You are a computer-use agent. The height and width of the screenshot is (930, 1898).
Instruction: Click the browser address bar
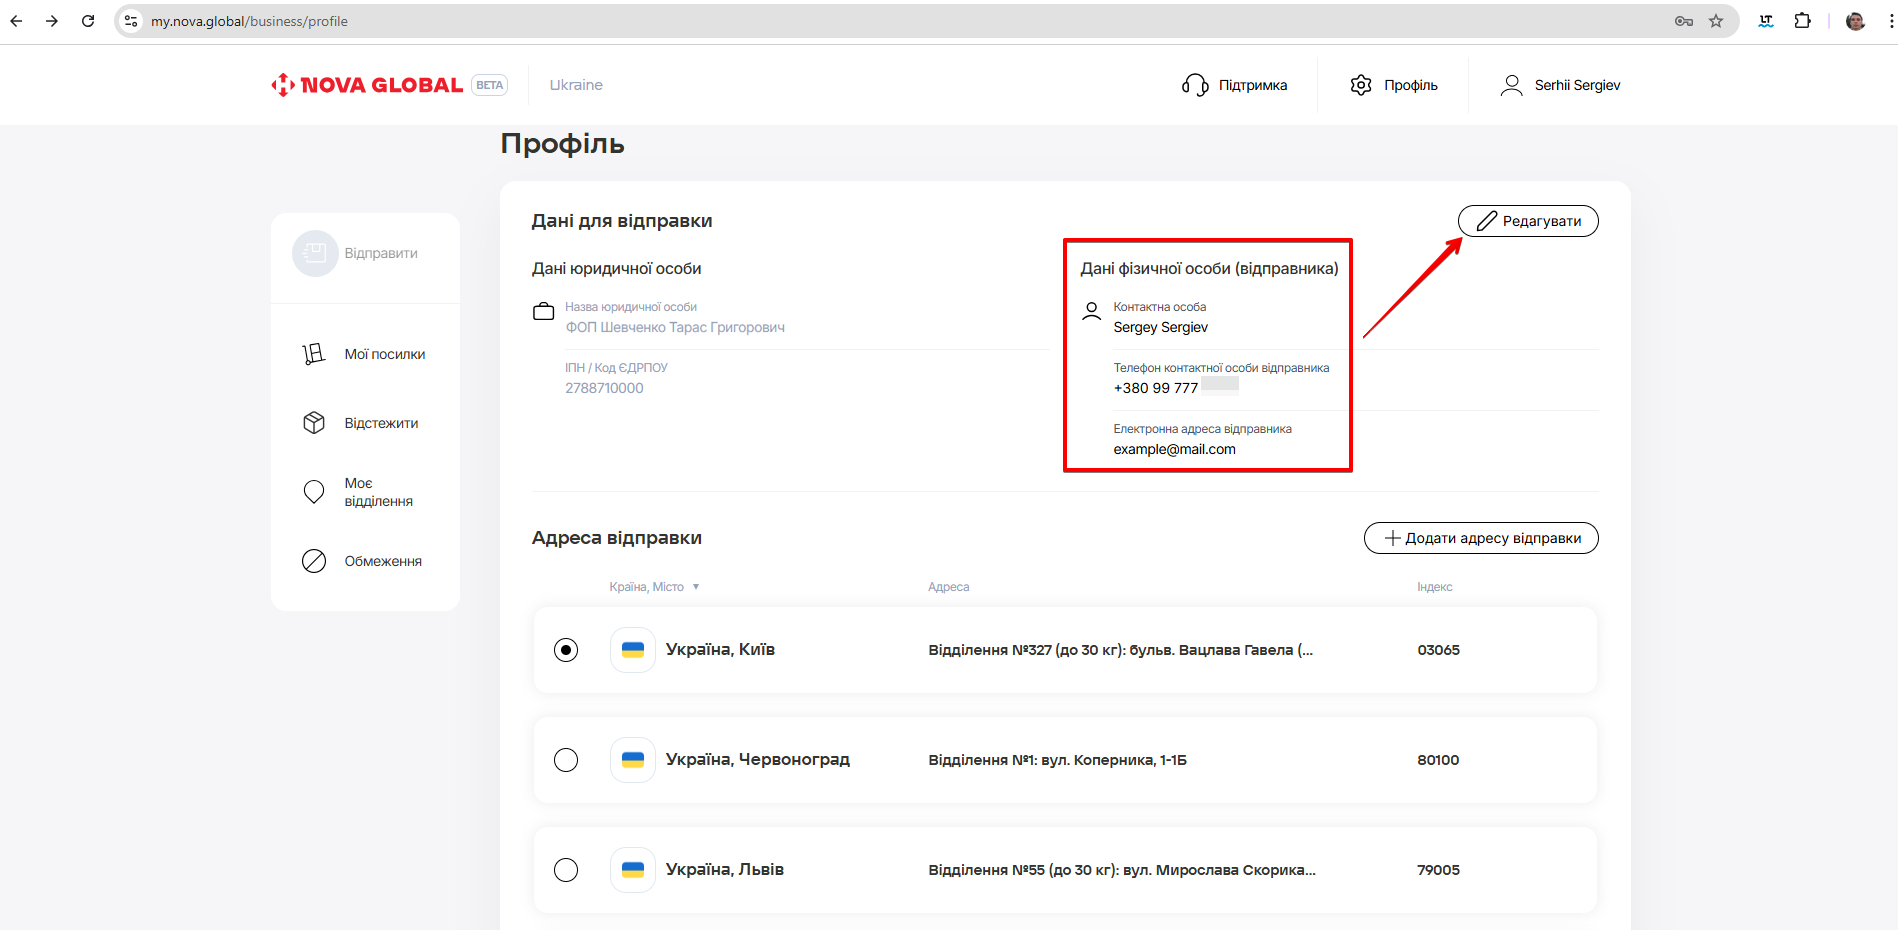(x=900, y=21)
